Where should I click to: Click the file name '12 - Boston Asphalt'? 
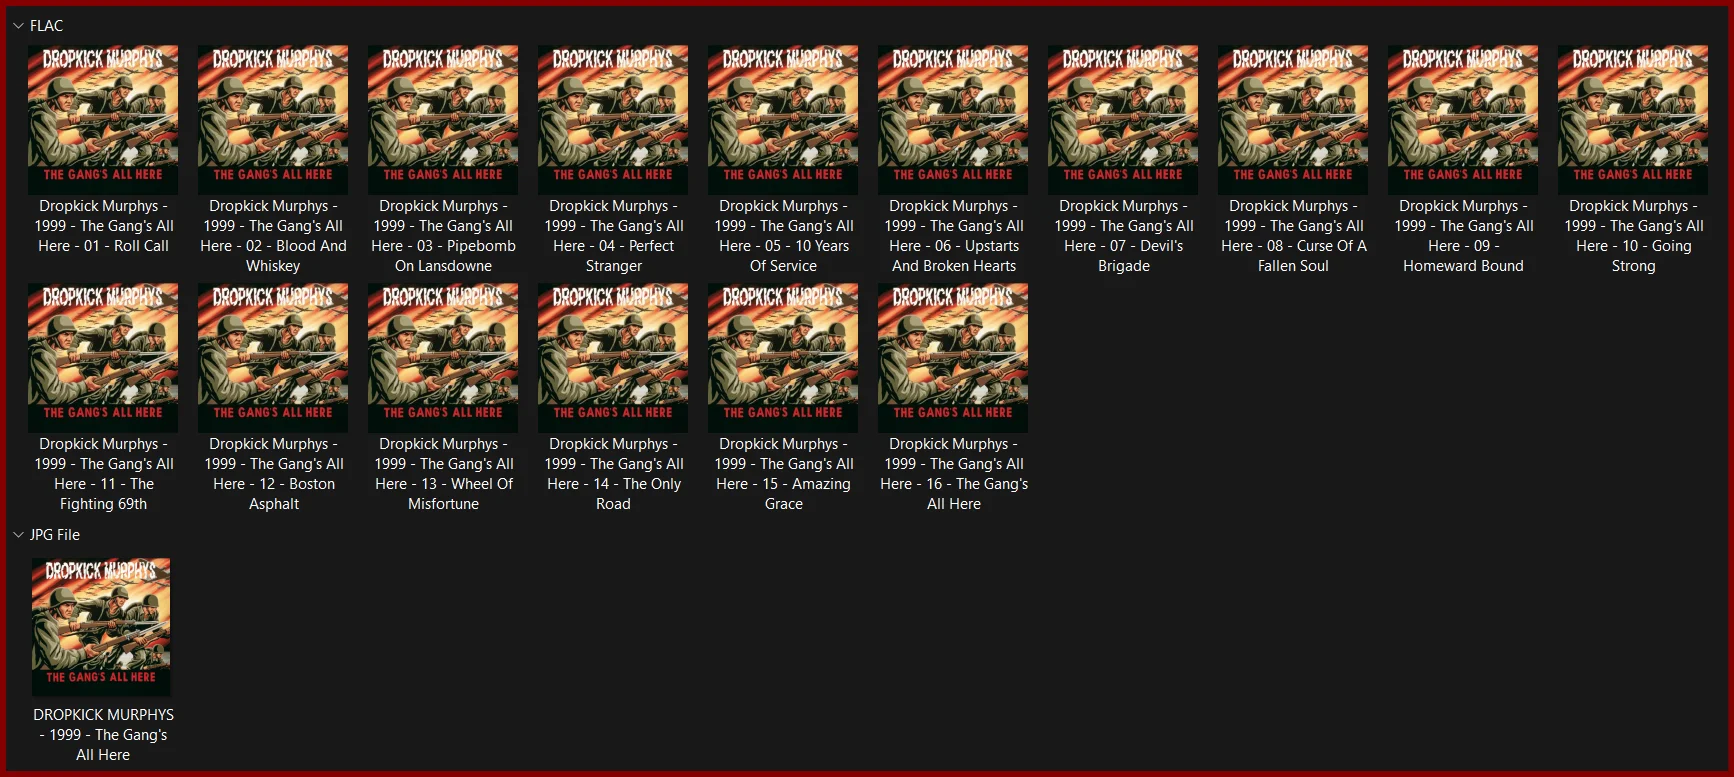pos(273,474)
